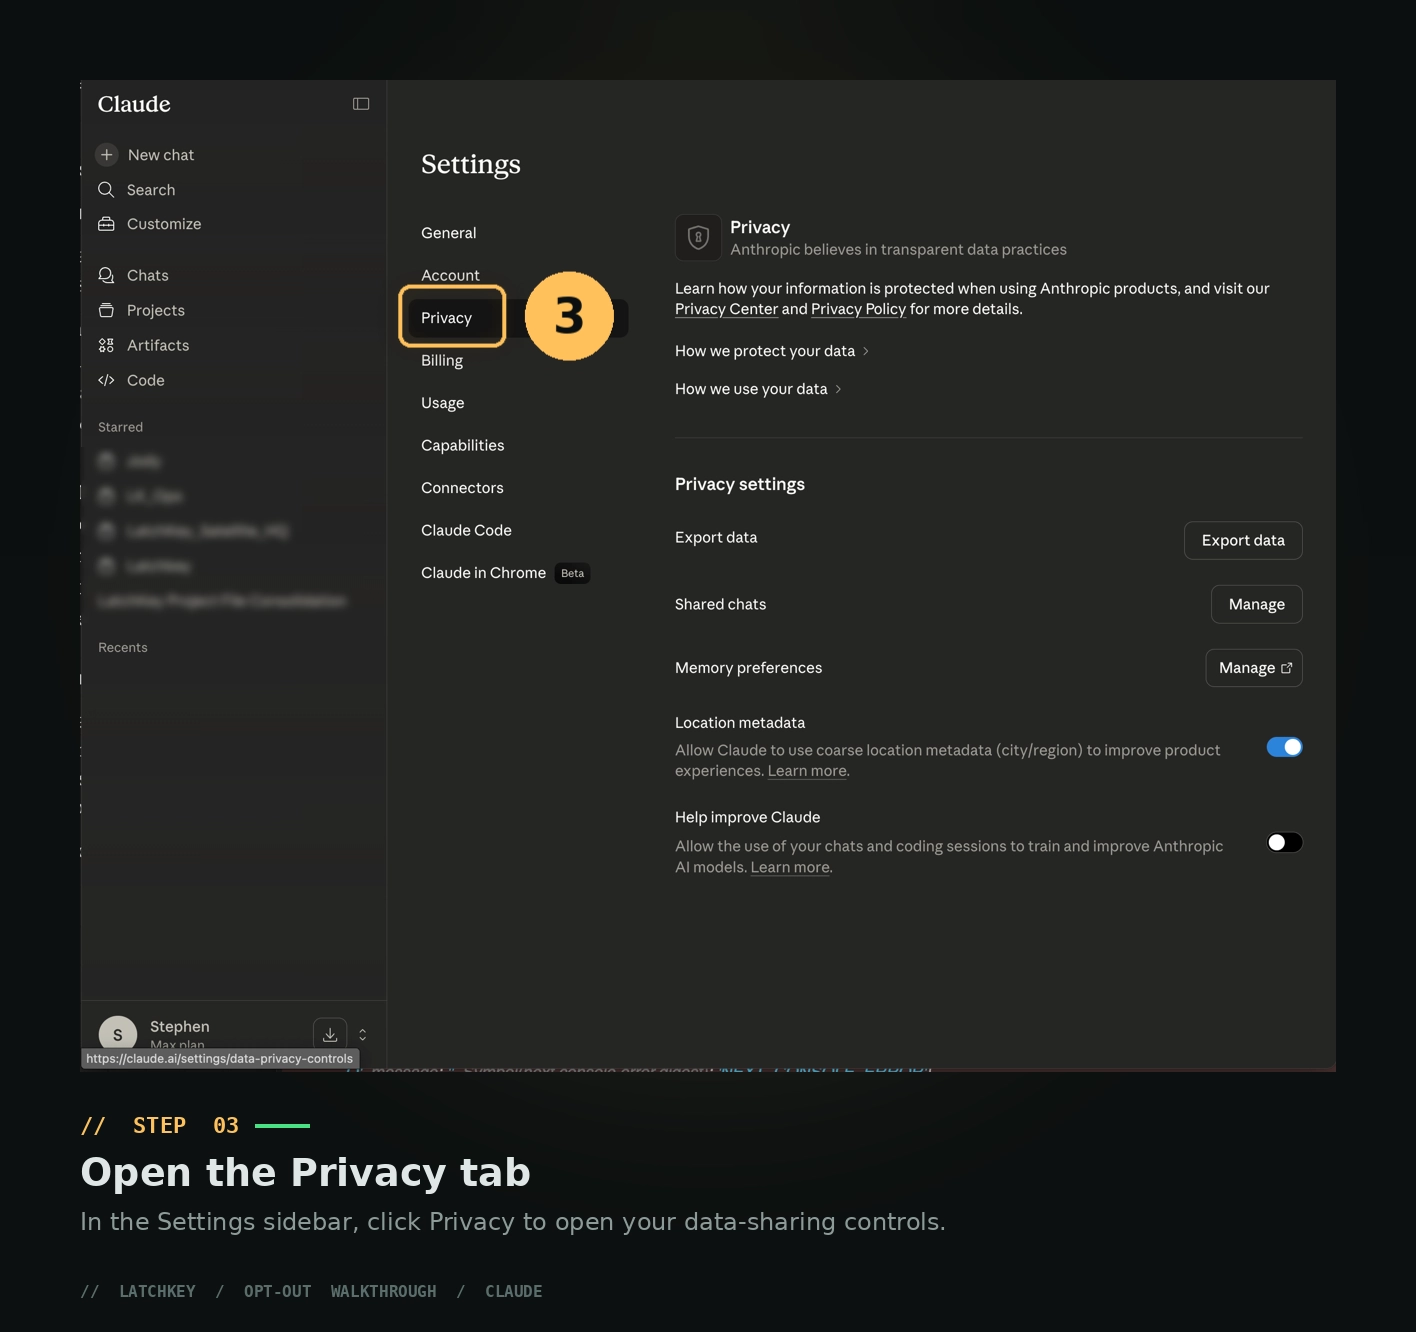Click the New chat plus icon
This screenshot has width=1416, height=1332.
(107, 155)
